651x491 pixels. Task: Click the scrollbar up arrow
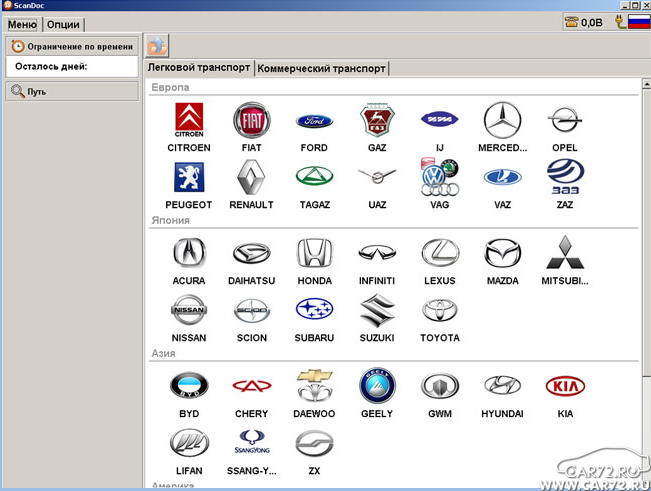pos(646,83)
